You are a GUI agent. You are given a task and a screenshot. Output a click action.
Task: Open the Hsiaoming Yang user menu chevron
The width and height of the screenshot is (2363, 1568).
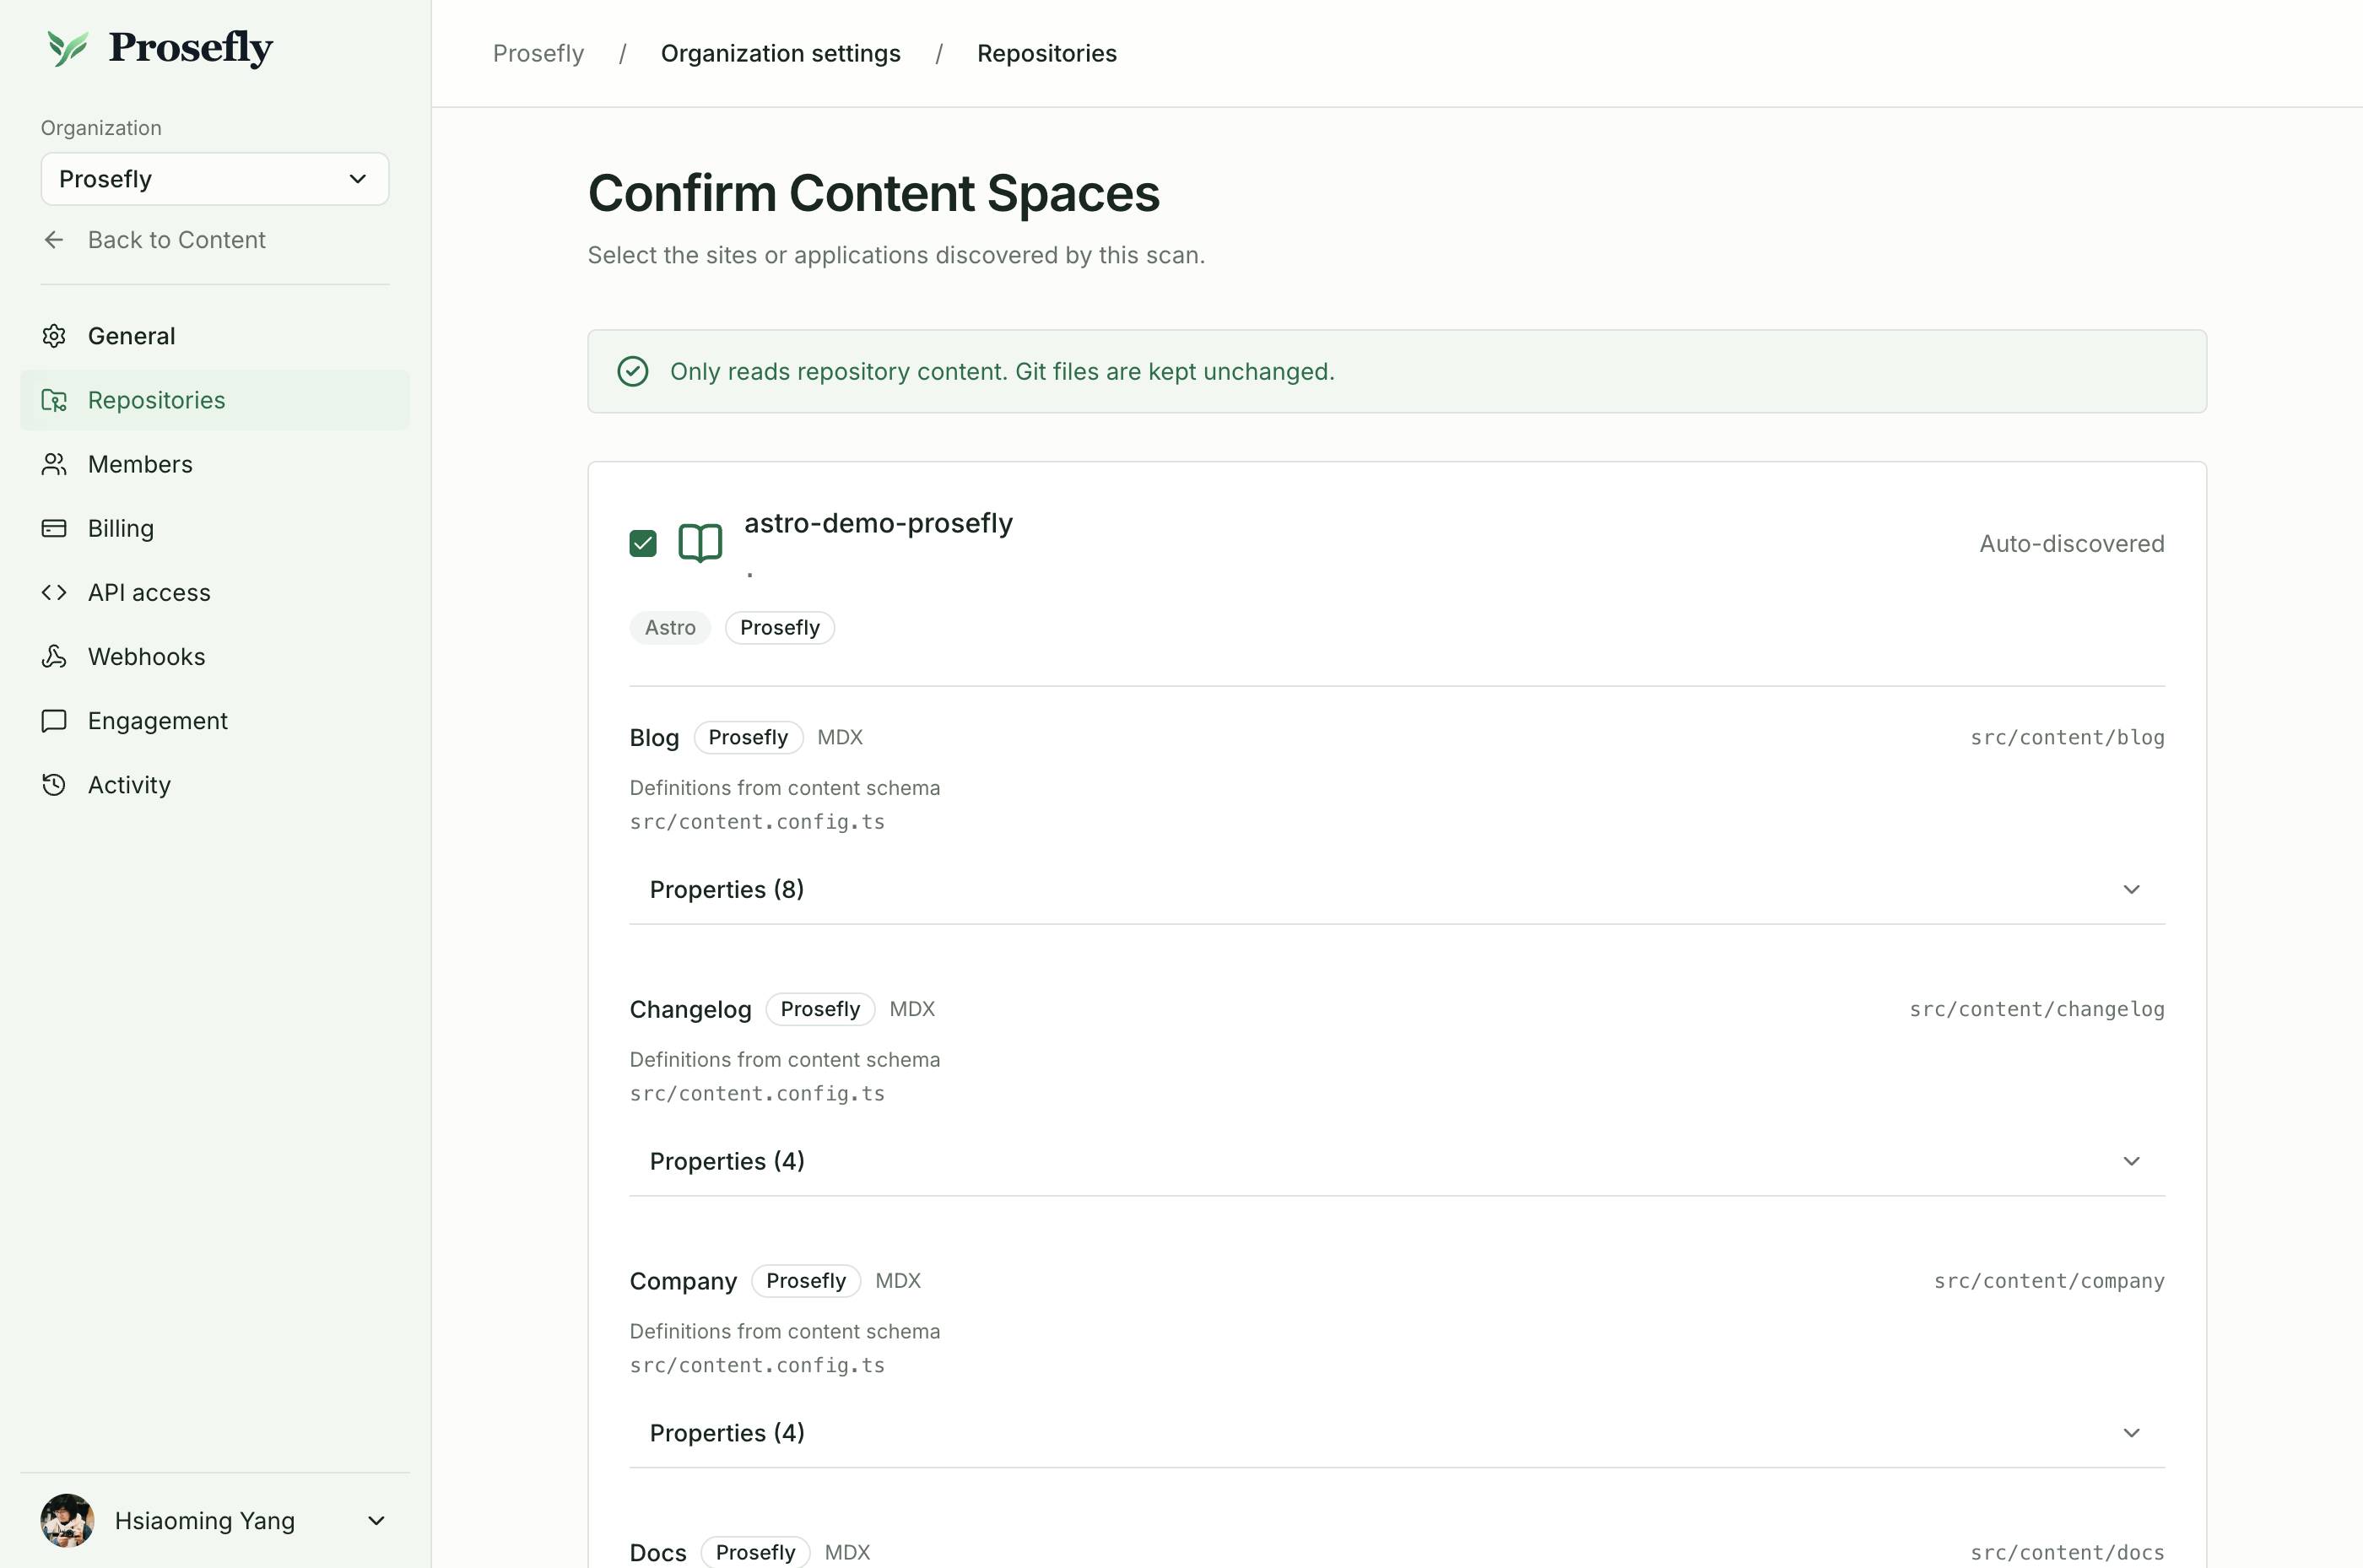coord(376,1520)
